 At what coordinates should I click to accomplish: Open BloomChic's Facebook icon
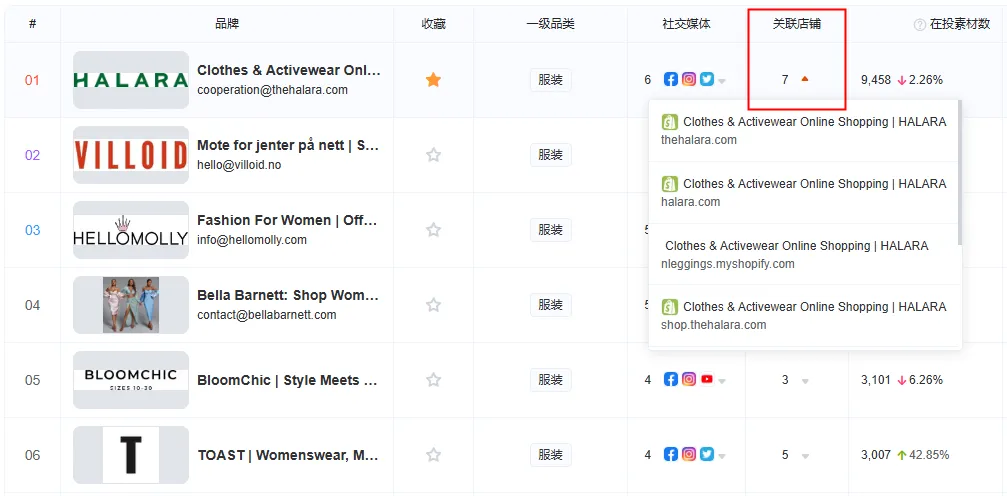click(670, 380)
